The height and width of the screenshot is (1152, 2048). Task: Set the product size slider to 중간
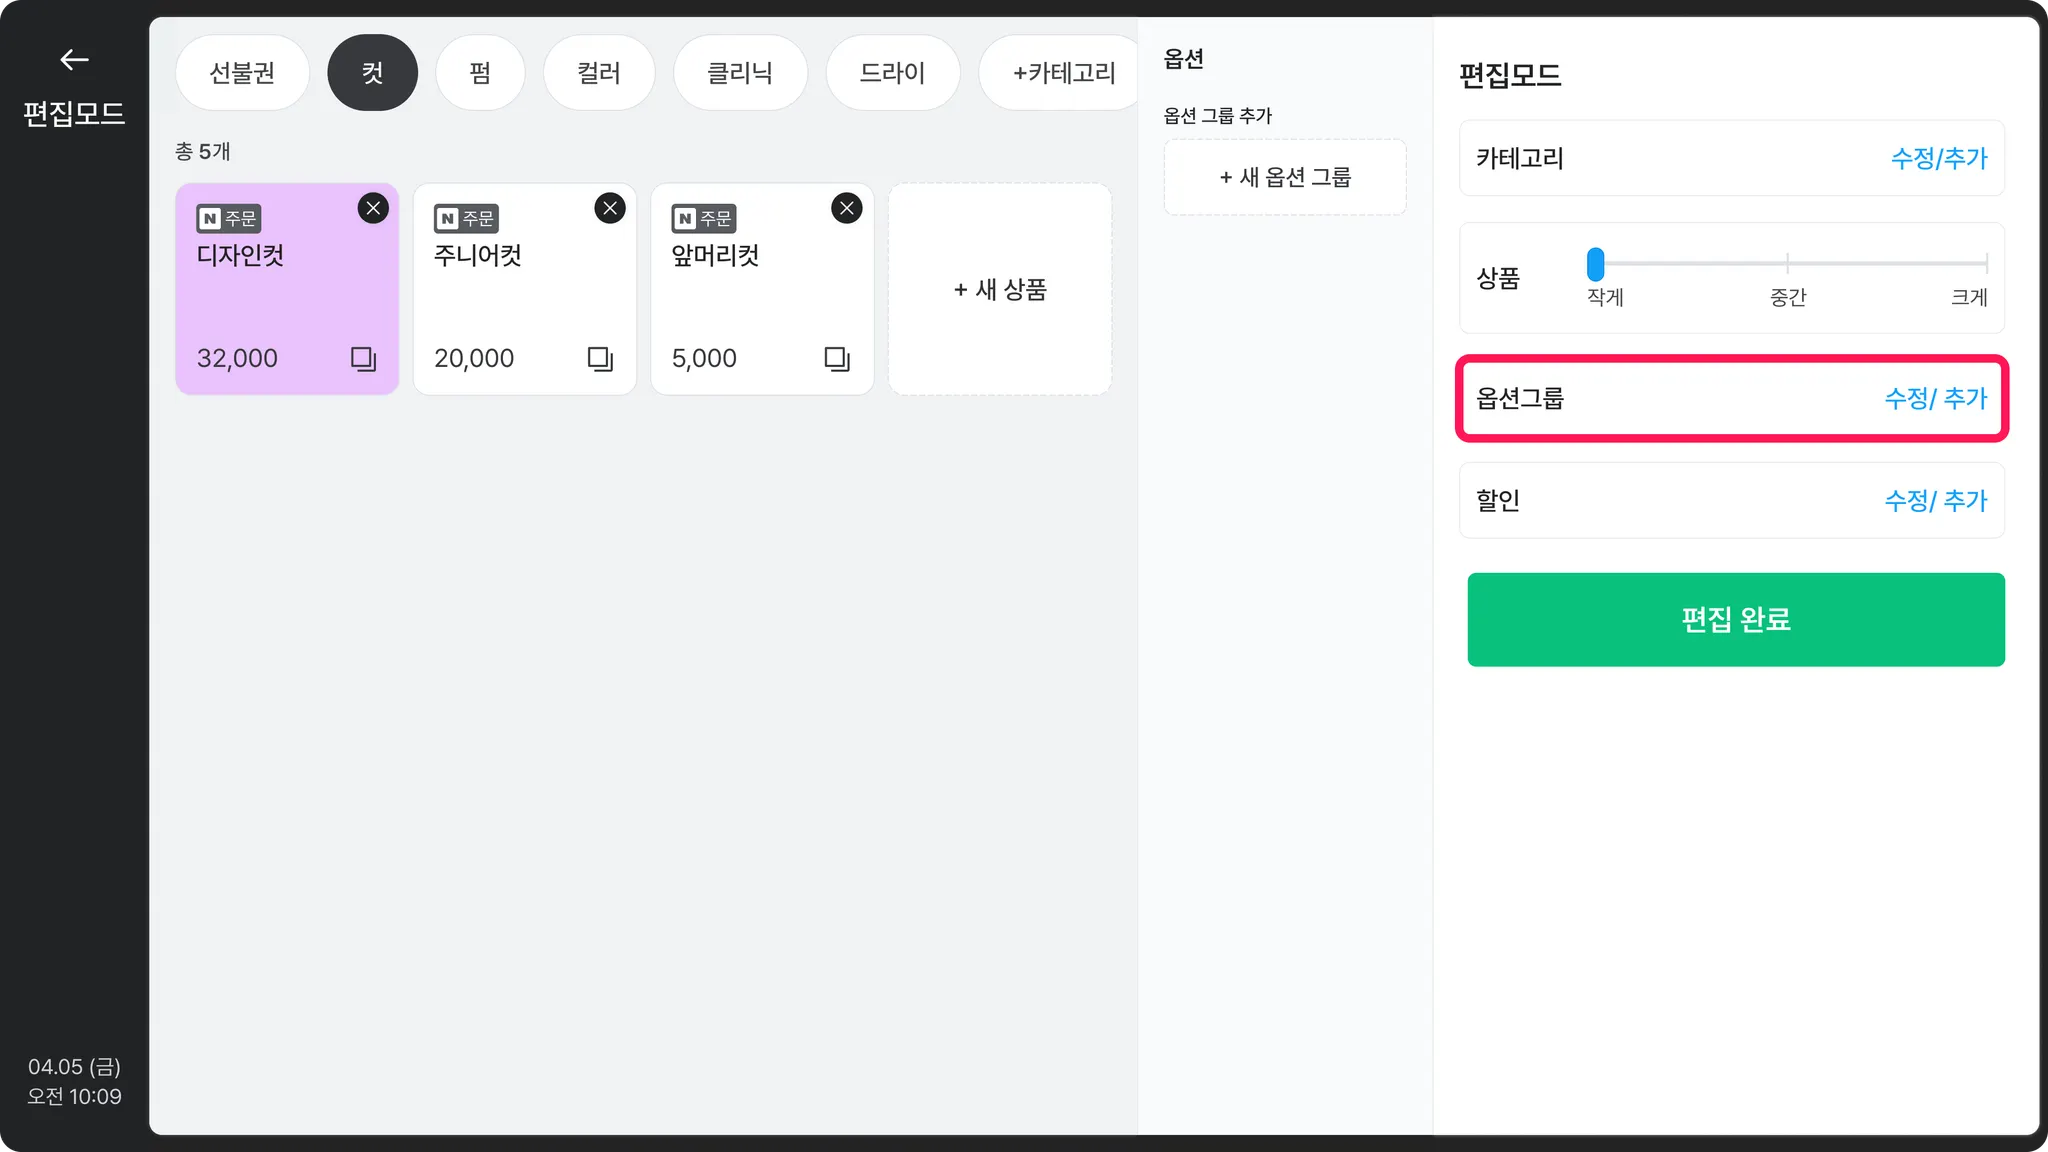pyautogui.click(x=1787, y=263)
